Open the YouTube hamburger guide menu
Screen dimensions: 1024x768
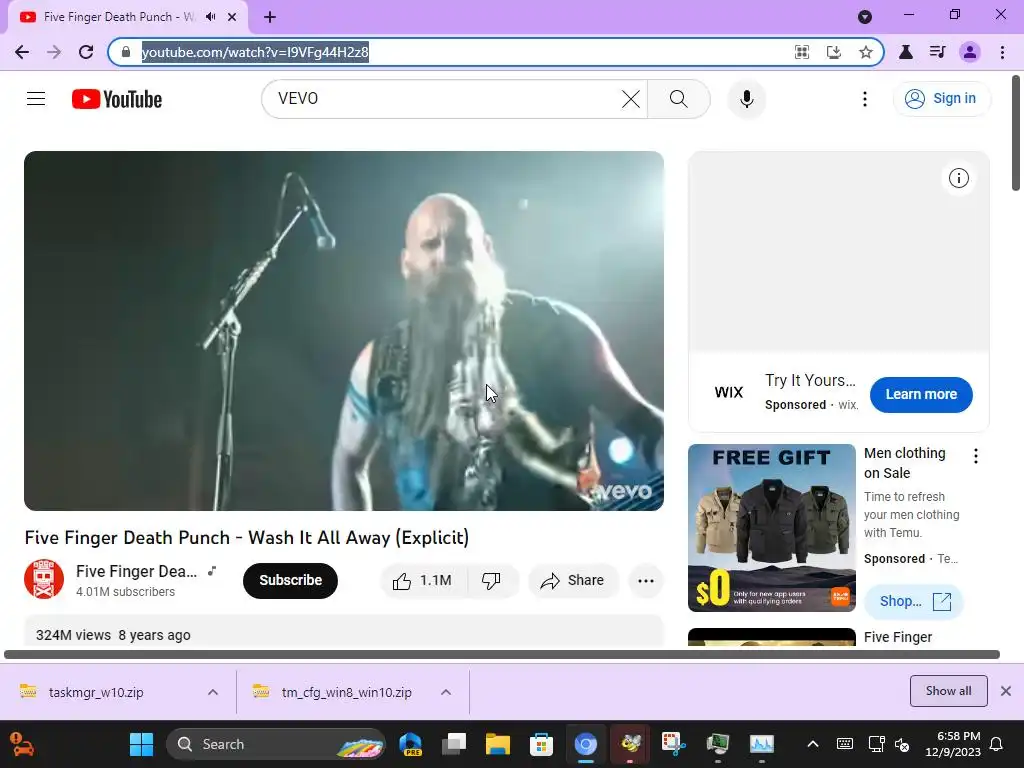[x=36, y=99]
